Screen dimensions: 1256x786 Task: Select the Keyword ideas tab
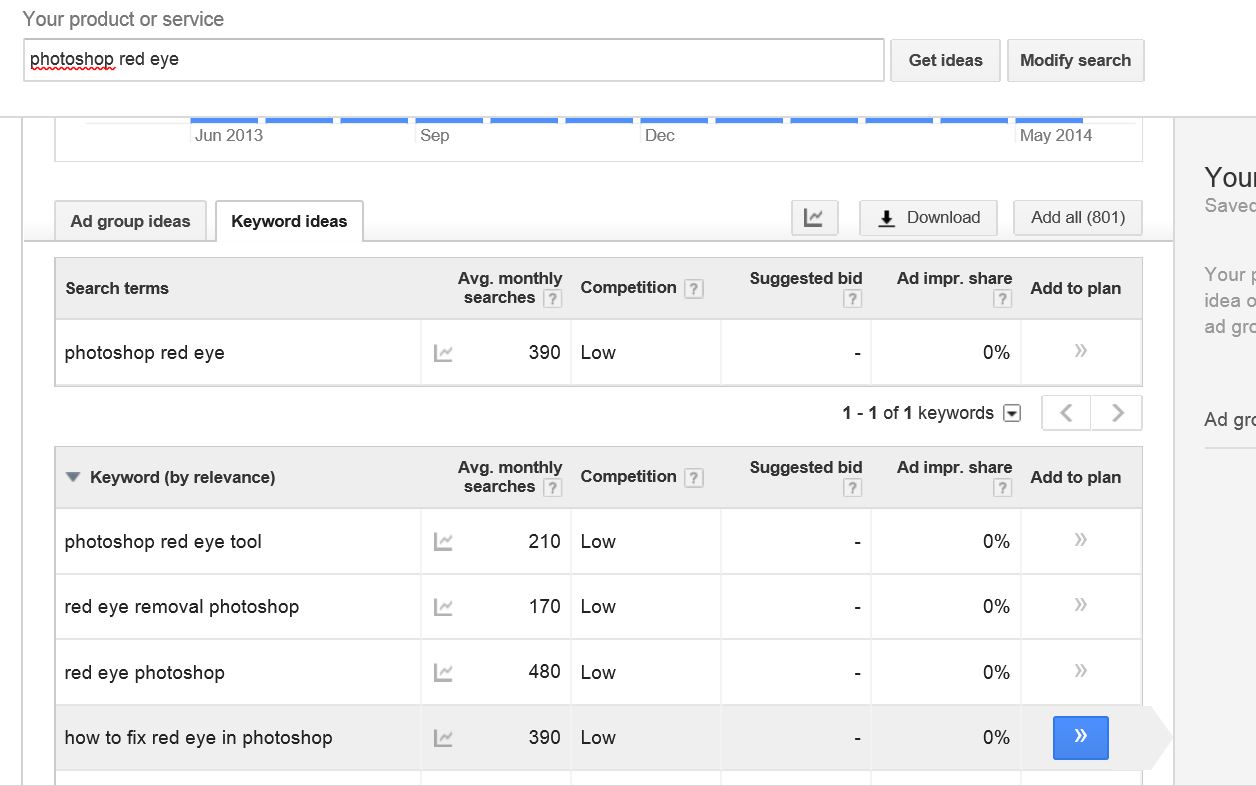pyautogui.click(x=289, y=221)
